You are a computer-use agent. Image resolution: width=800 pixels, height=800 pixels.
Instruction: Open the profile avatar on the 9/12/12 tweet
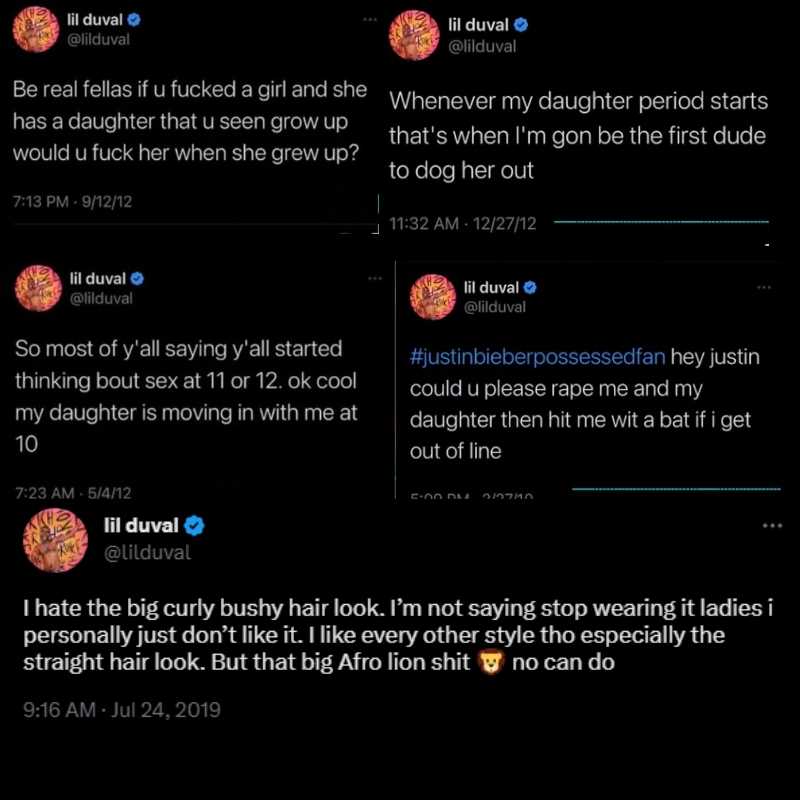[36, 30]
